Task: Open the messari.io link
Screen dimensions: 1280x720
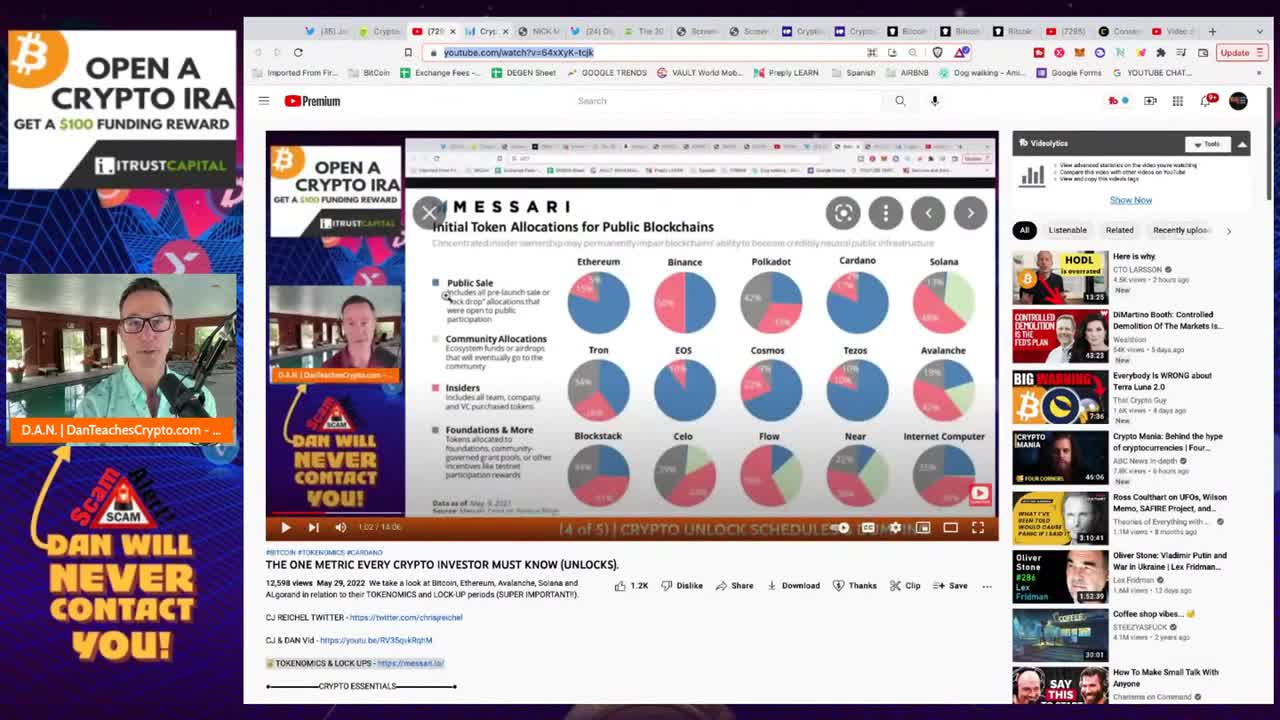Action: [410, 663]
